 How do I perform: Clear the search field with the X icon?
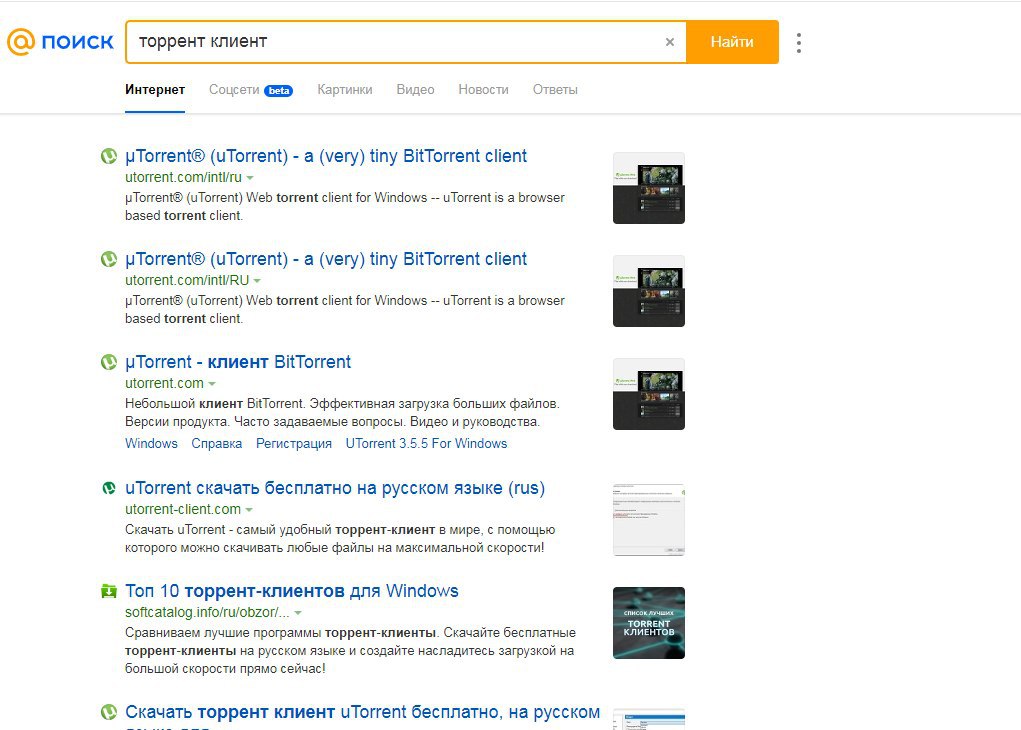tap(669, 42)
